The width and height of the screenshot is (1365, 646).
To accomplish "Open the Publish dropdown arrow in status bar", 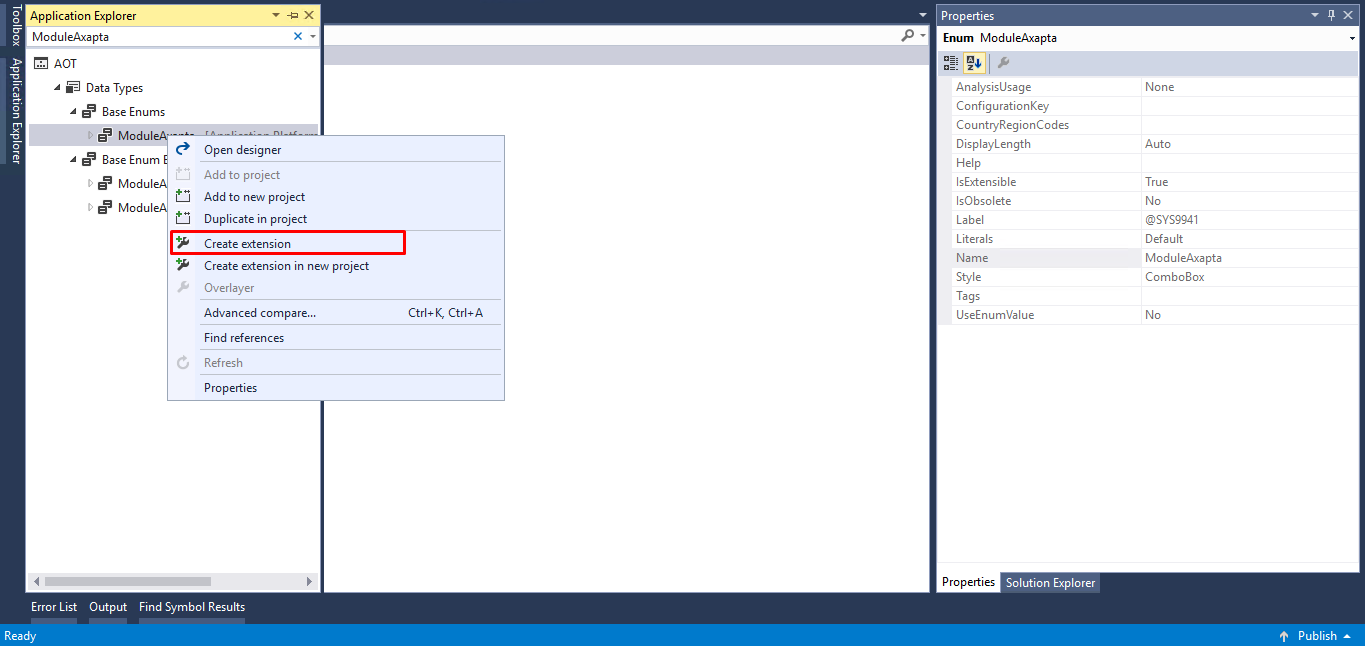I will click(1347, 636).
